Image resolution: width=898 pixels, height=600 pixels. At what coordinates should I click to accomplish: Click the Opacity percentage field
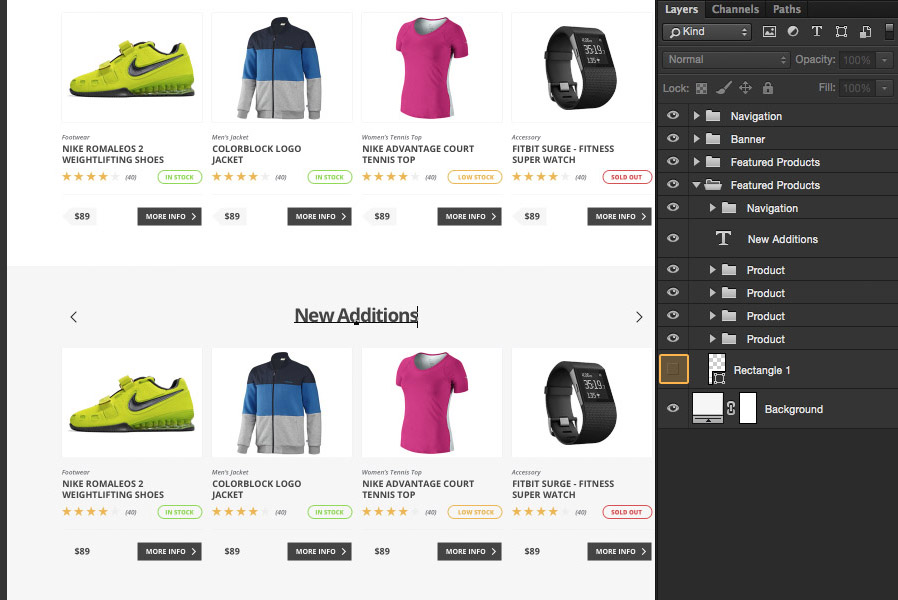(857, 60)
